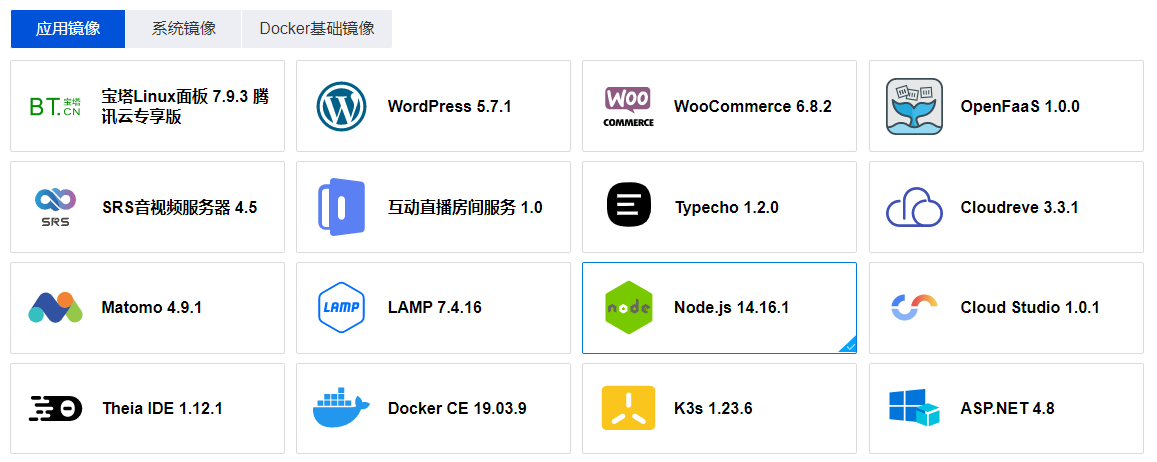Screen dimensions: 1157x462
Task: Click the selected checkmark on Node.js card
Action: [x=849, y=346]
